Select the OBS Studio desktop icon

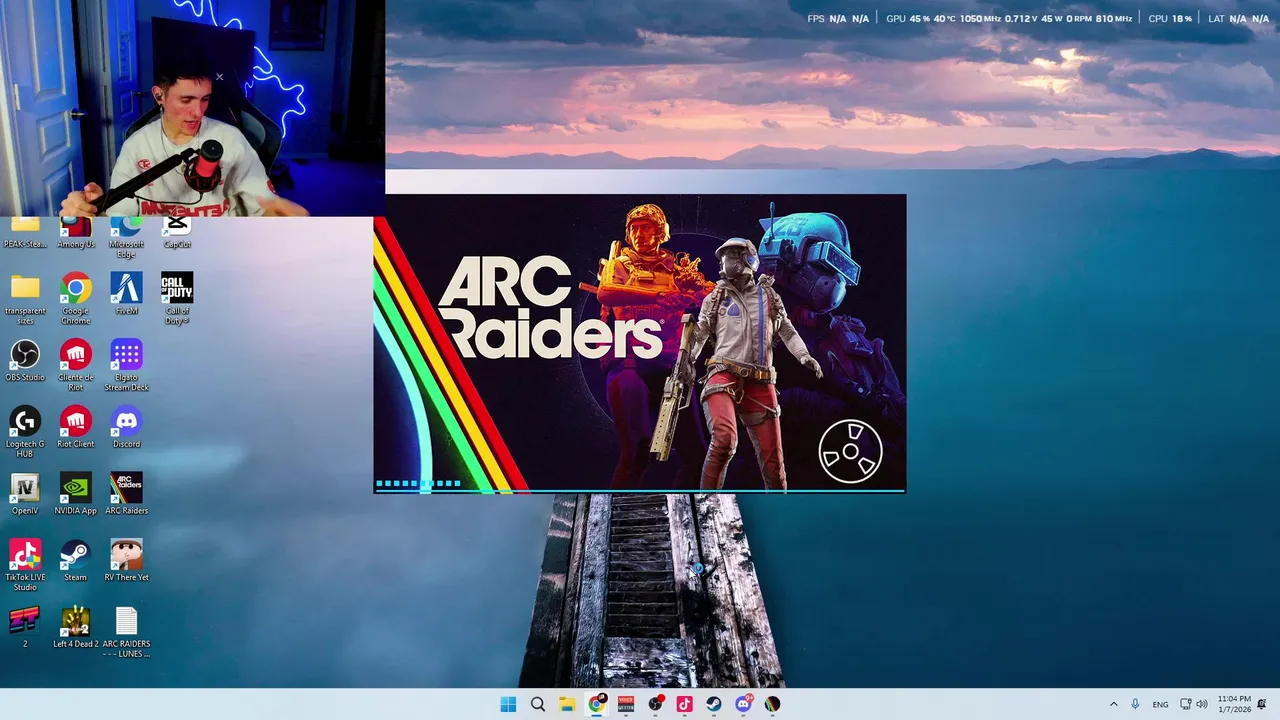25,361
